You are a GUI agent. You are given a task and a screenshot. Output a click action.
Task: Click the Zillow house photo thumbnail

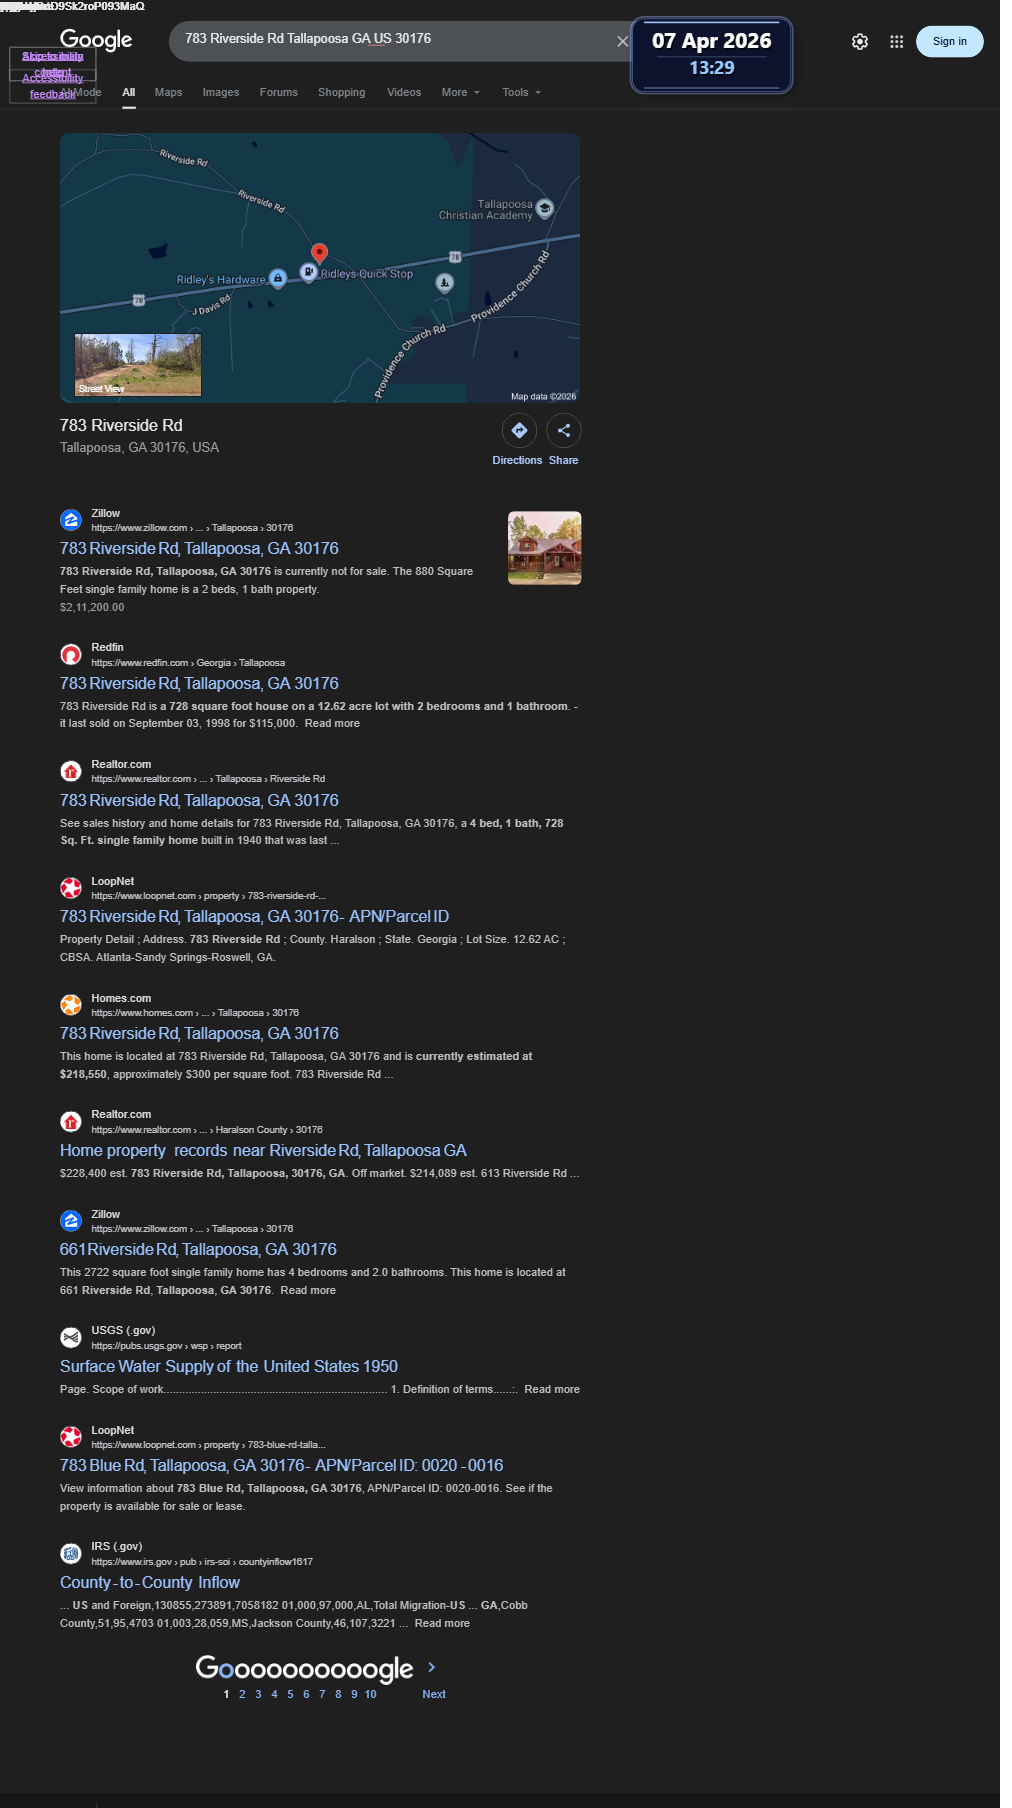[x=544, y=548]
